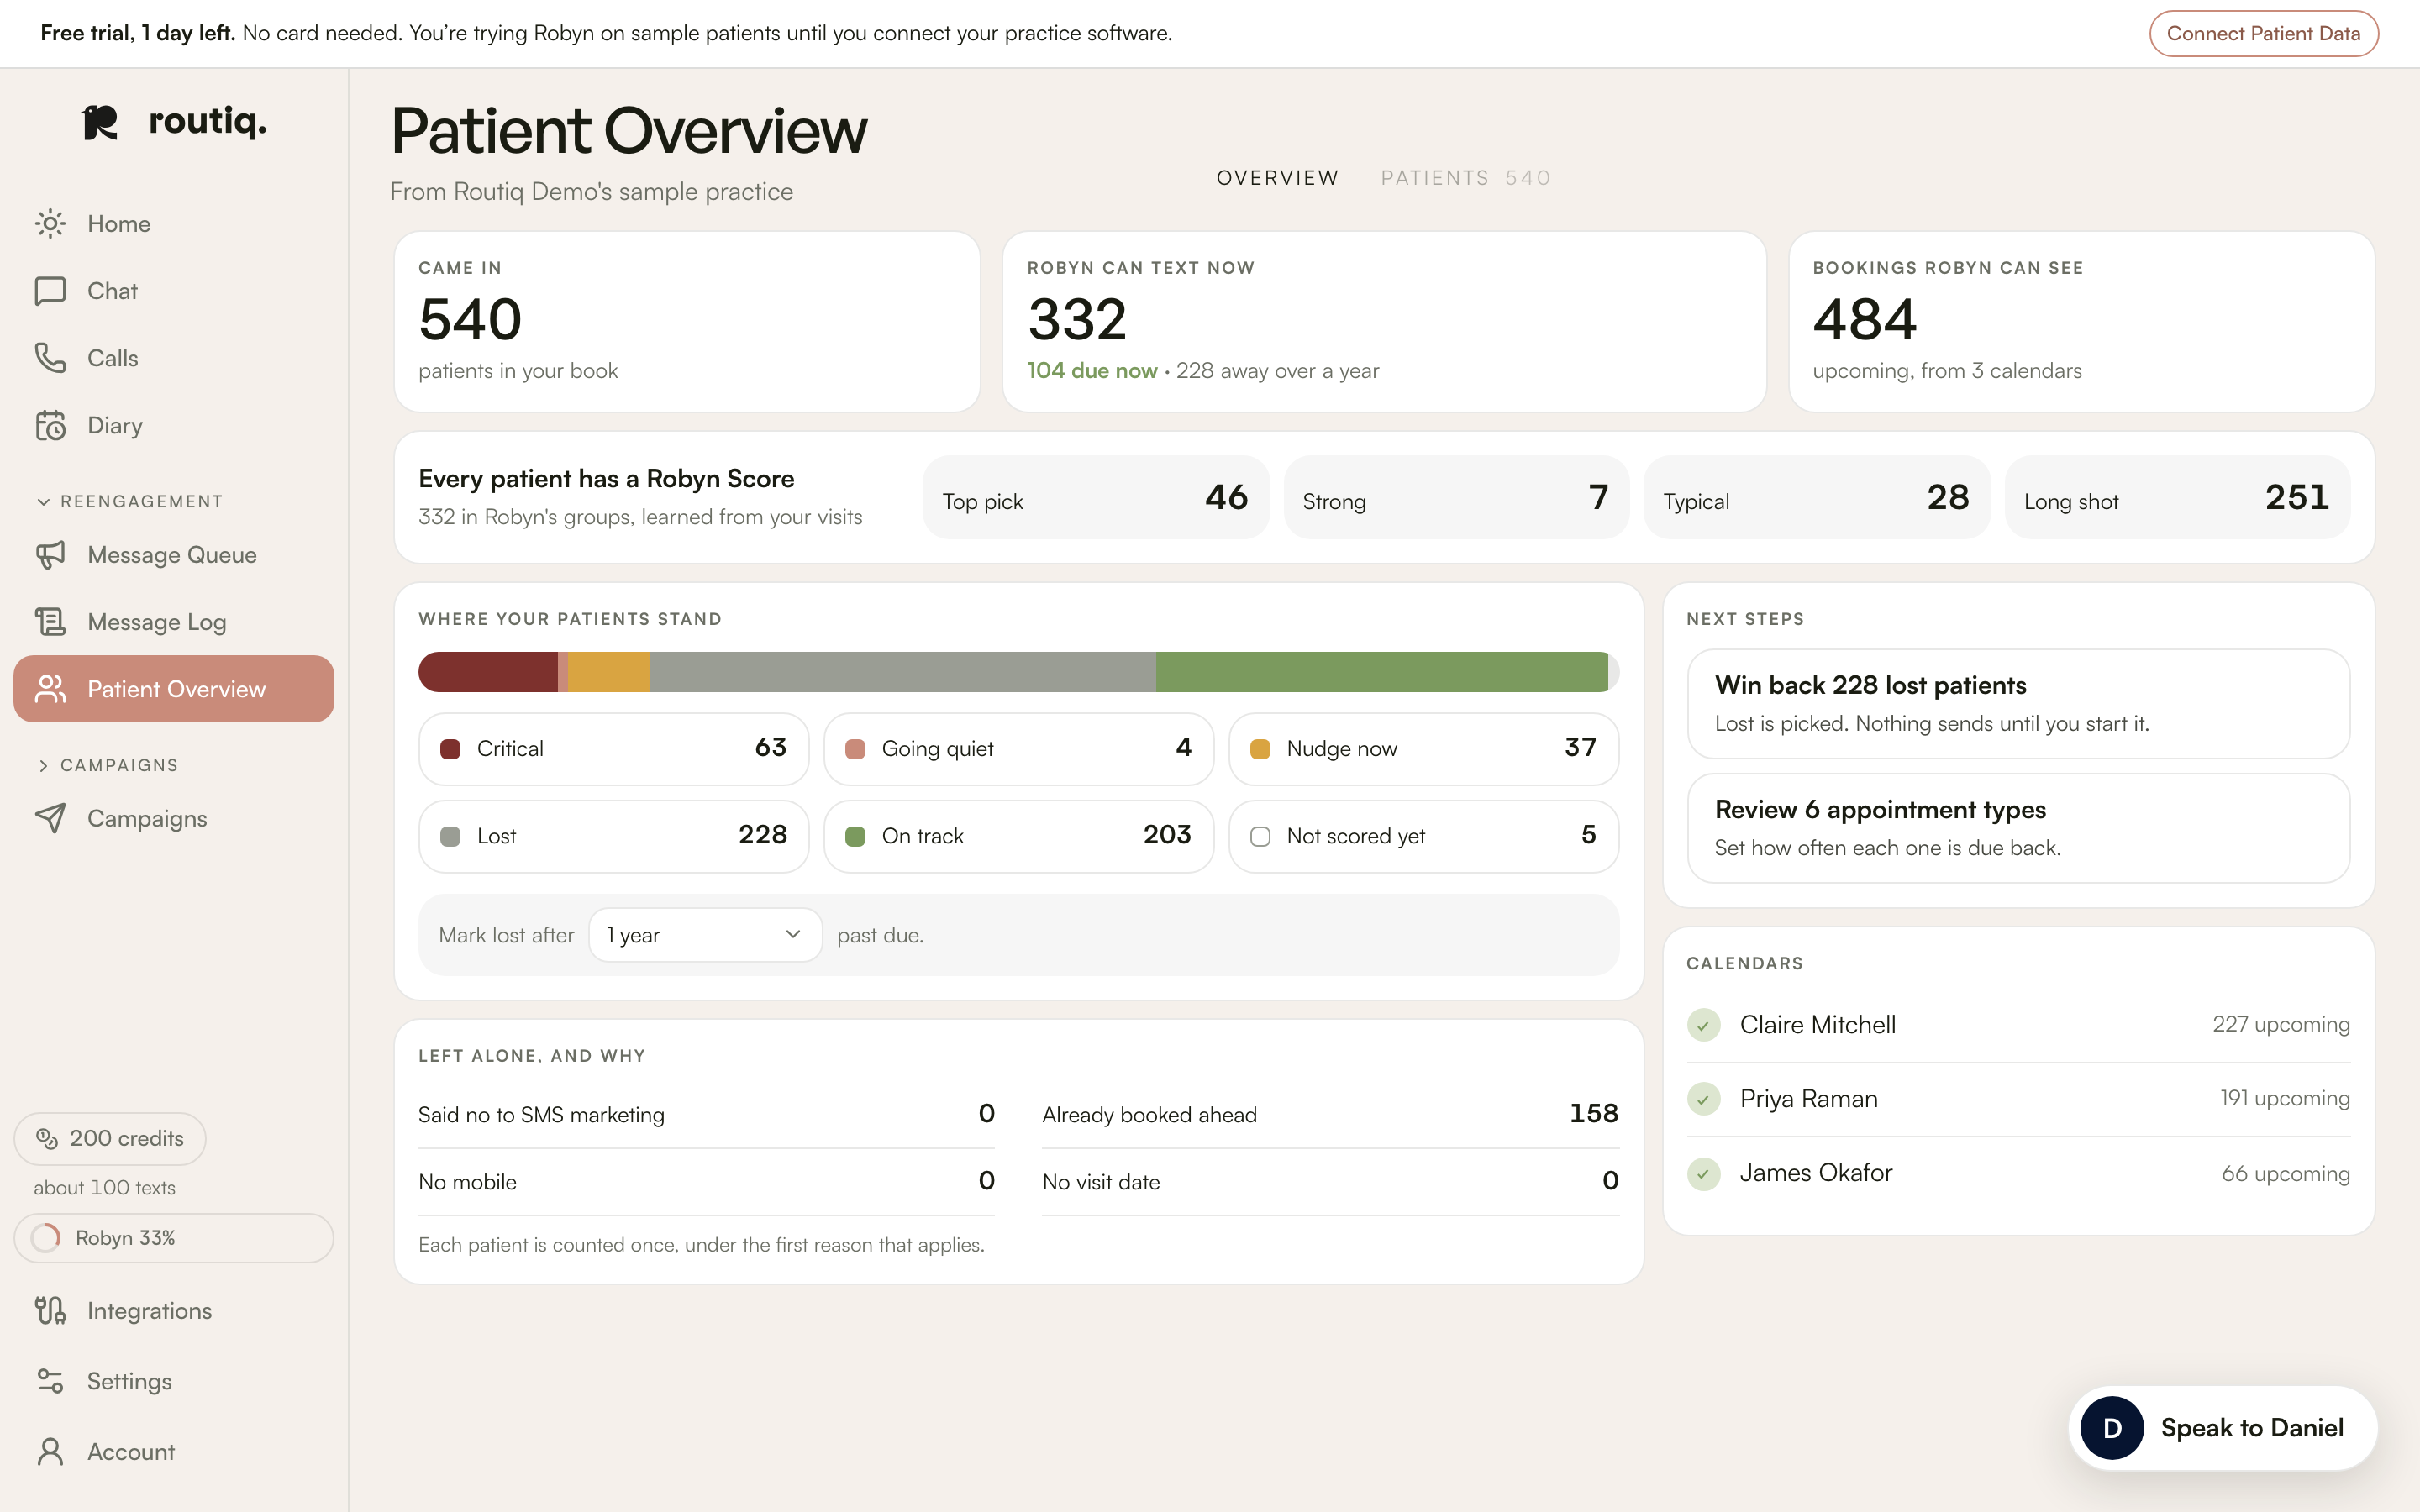Image resolution: width=2420 pixels, height=1512 pixels.
Task: Click the Speak to Daniel button
Action: click(2222, 1428)
